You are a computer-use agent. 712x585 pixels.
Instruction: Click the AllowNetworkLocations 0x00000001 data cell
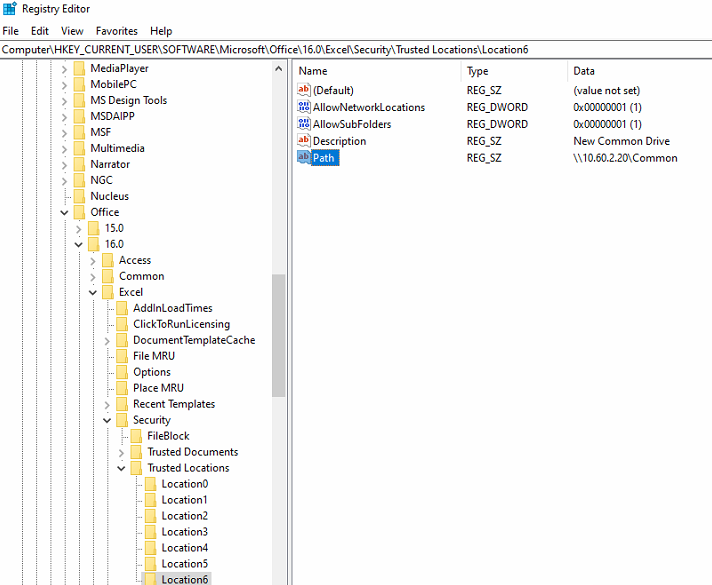(607, 107)
